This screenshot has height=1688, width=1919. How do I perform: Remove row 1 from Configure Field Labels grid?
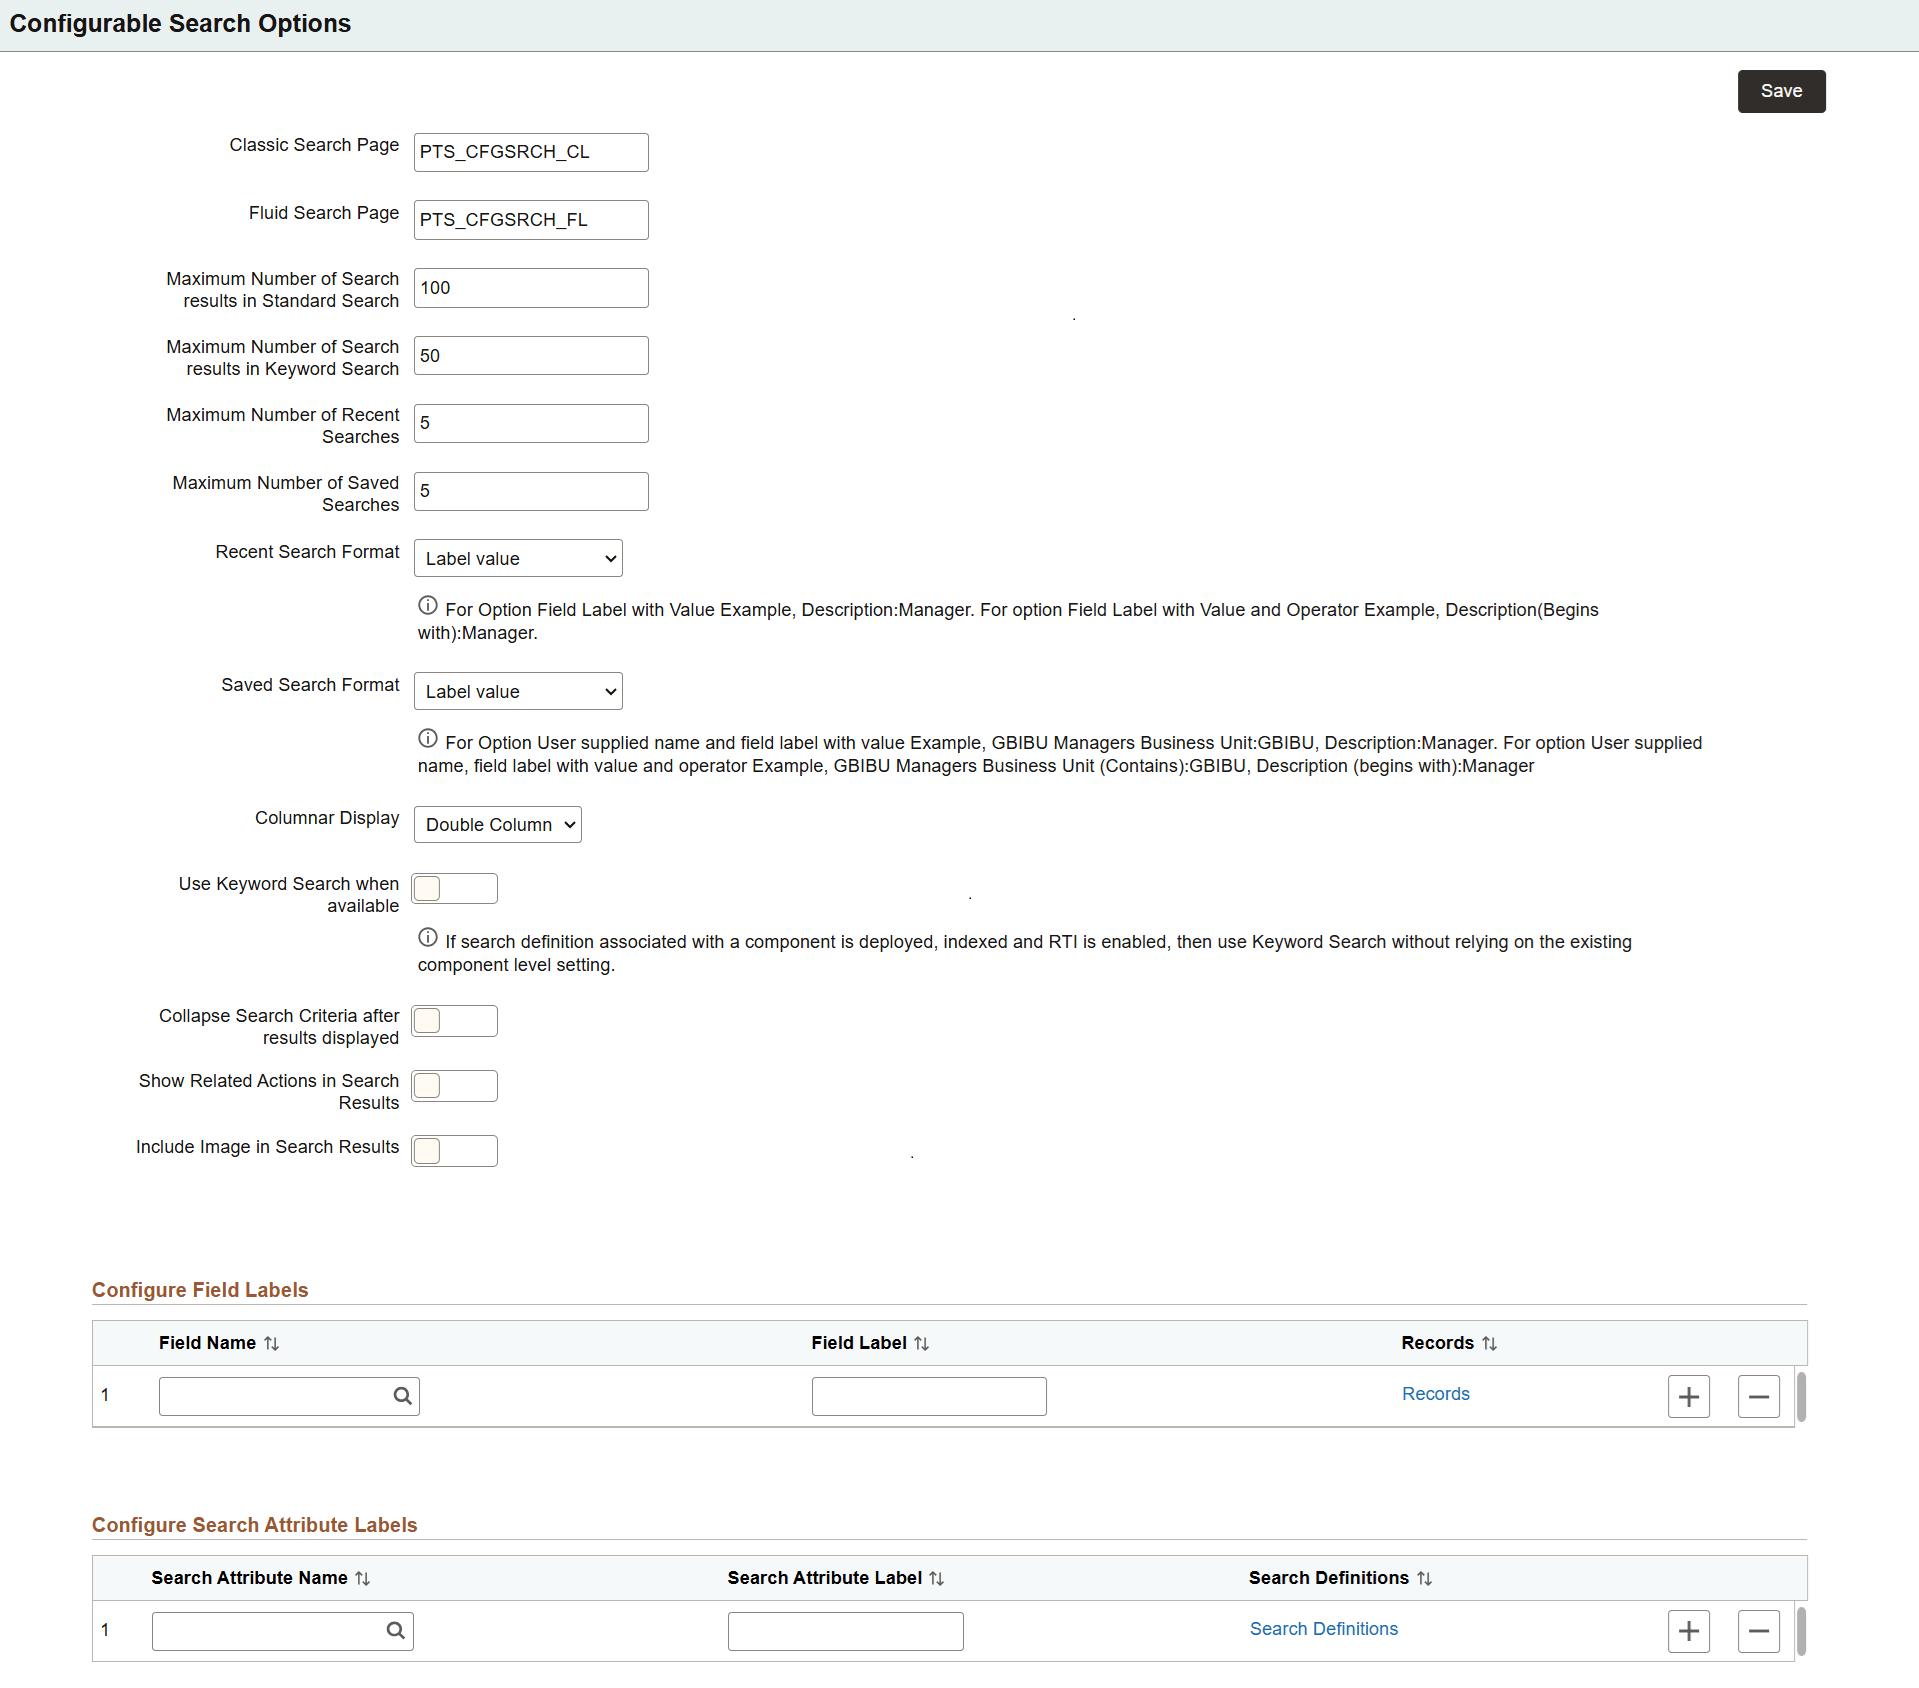[x=1758, y=1395]
